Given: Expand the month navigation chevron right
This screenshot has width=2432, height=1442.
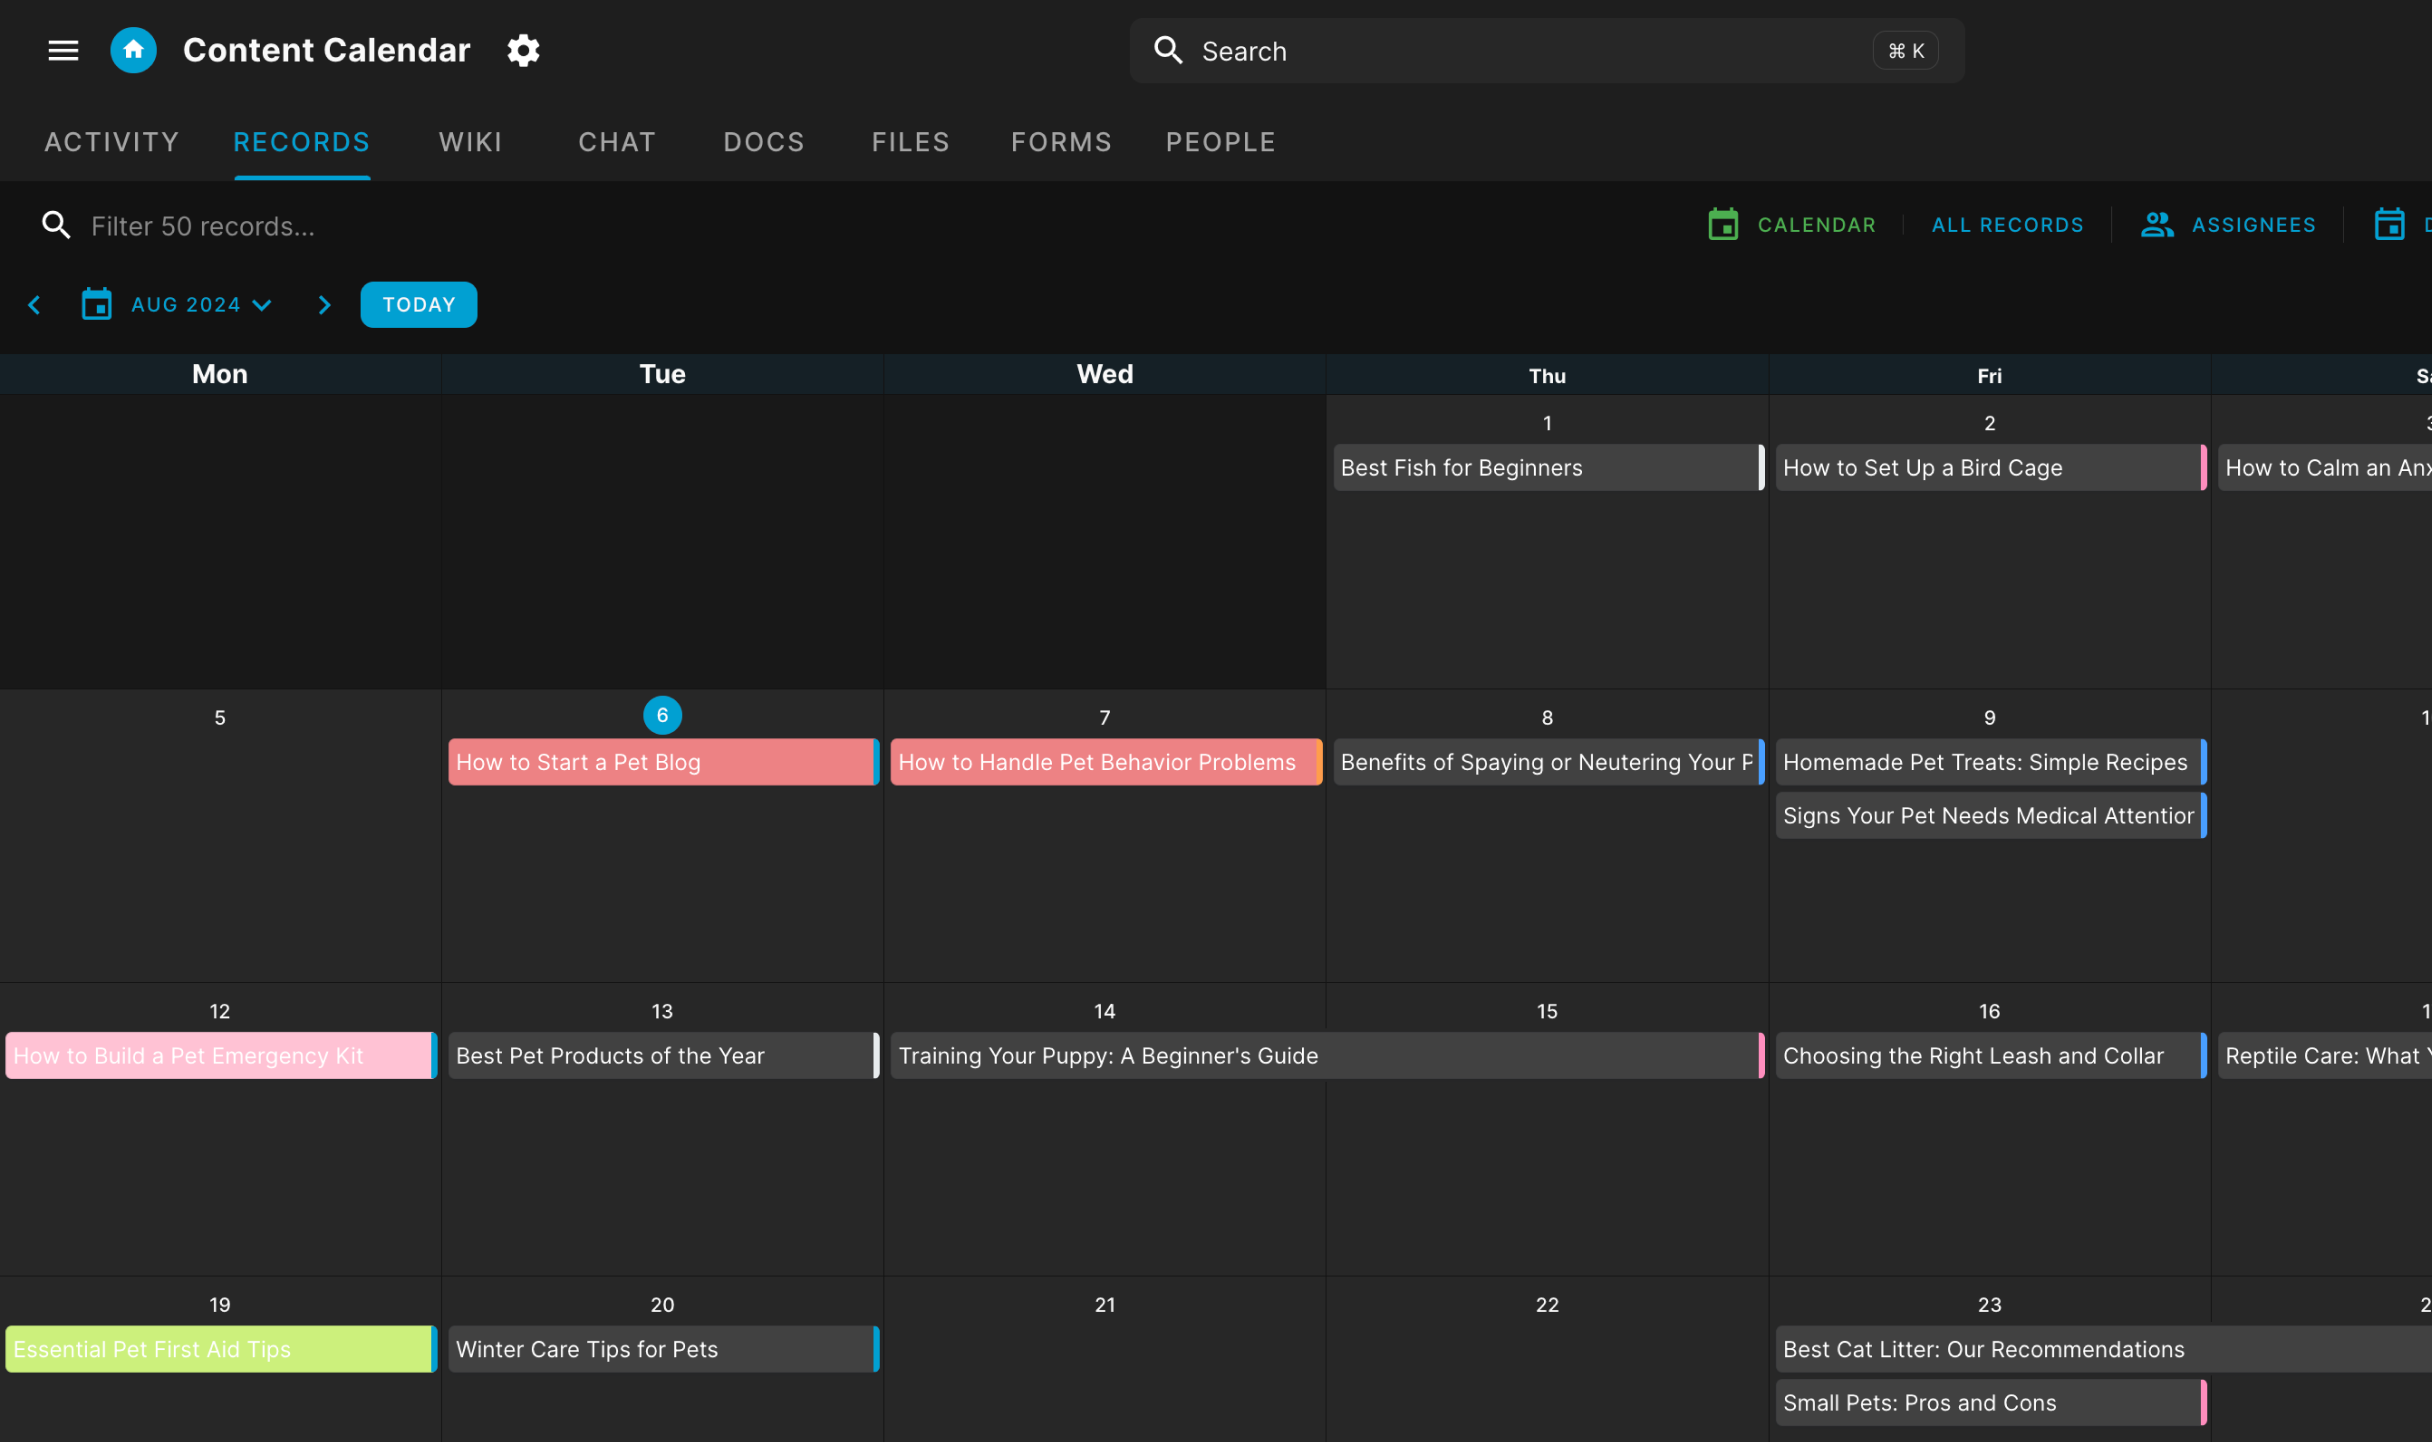Looking at the screenshot, I should tap(323, 306).
